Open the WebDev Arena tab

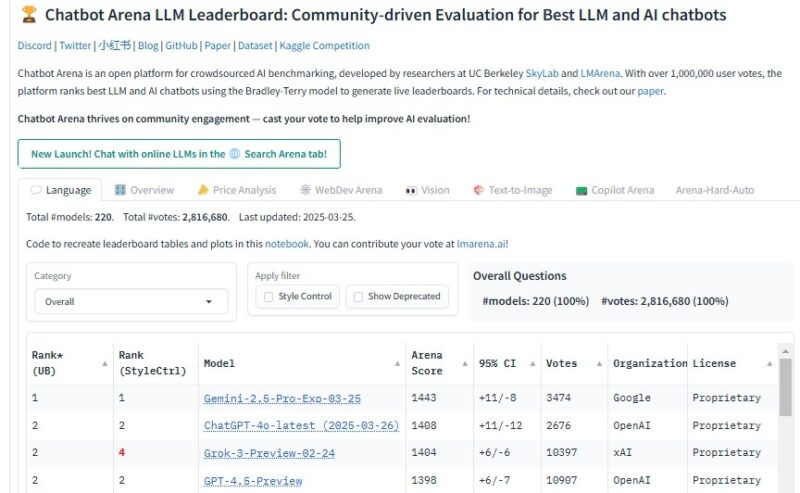340,190
